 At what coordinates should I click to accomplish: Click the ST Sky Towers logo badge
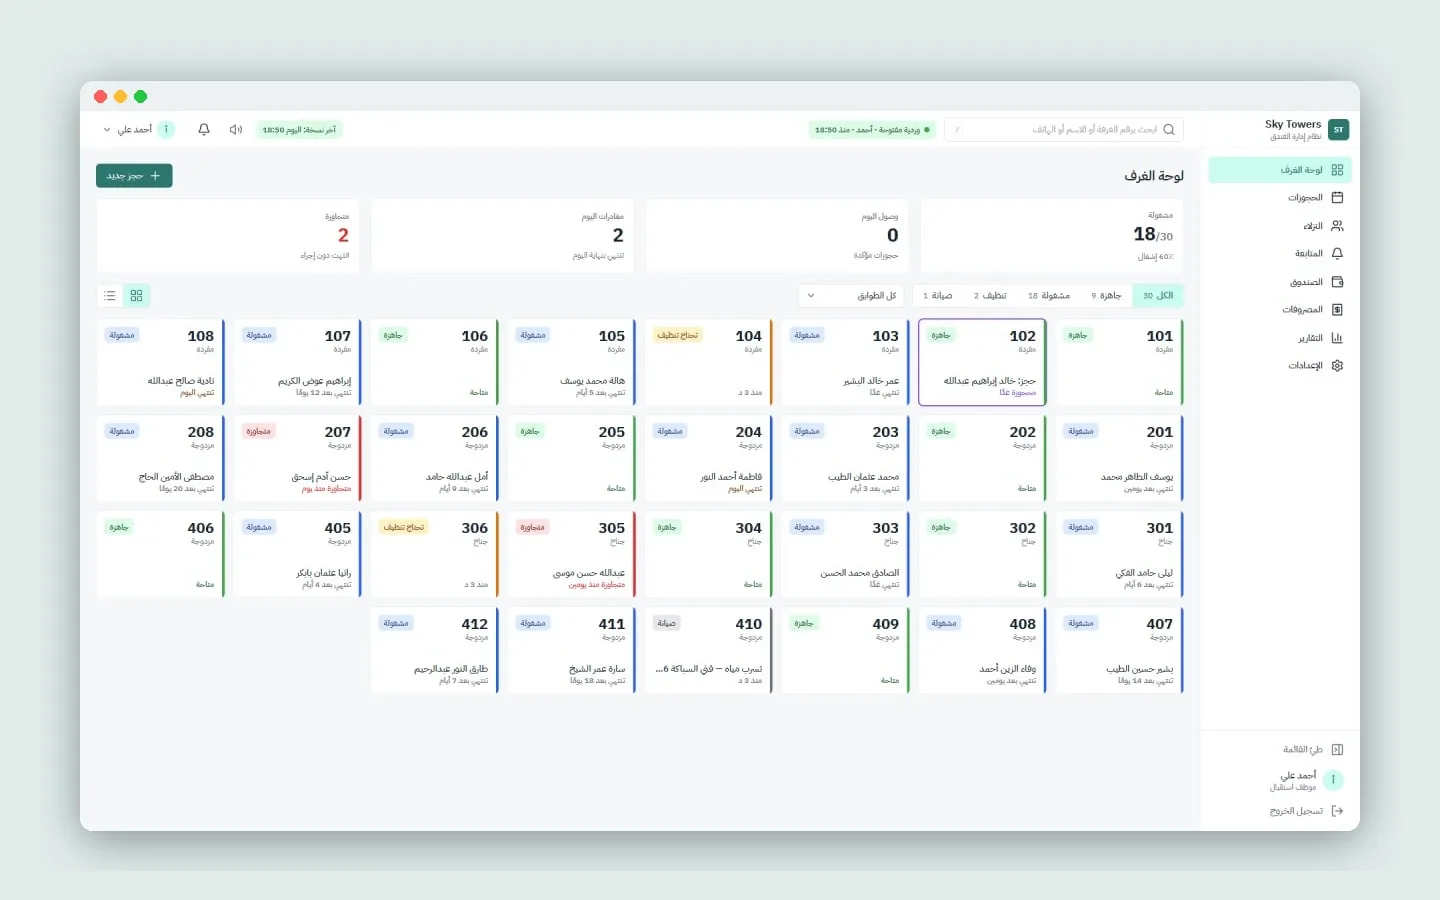point(1338,129)
